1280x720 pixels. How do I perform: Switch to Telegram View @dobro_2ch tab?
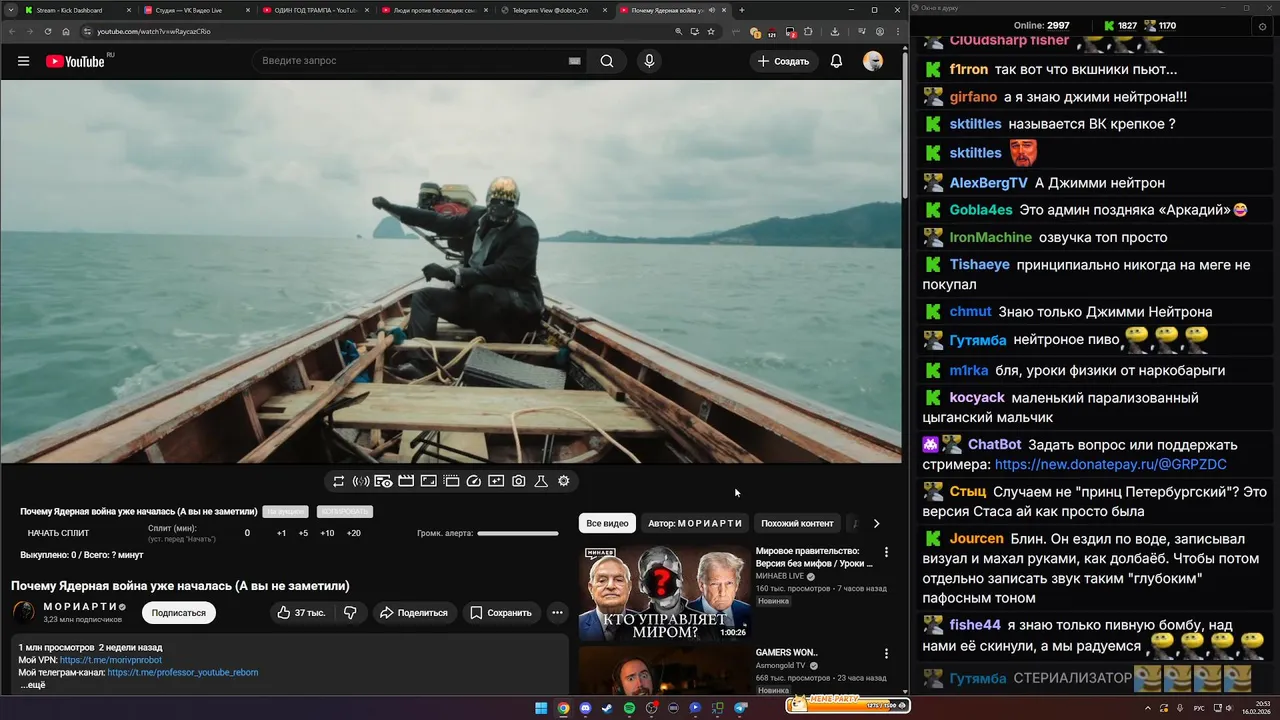[x=553, y=10]
